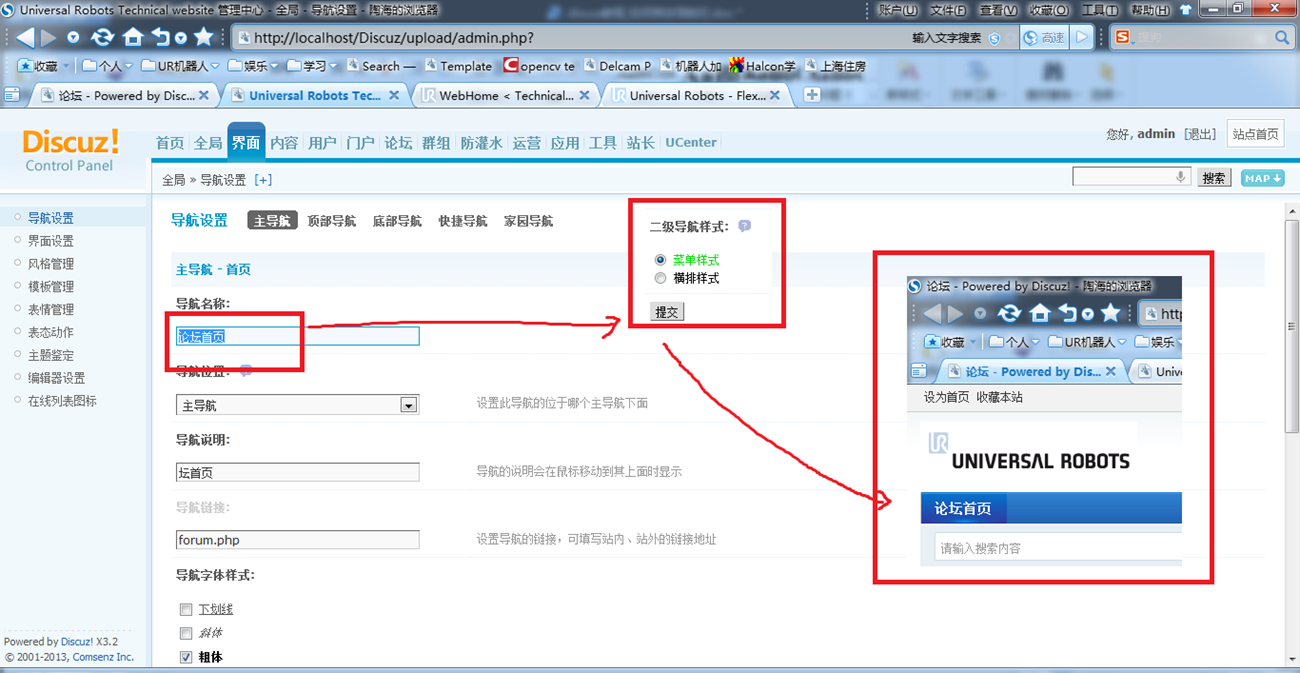
Task: Switch to the 顶部导航 tab
Action: [331, 221]
